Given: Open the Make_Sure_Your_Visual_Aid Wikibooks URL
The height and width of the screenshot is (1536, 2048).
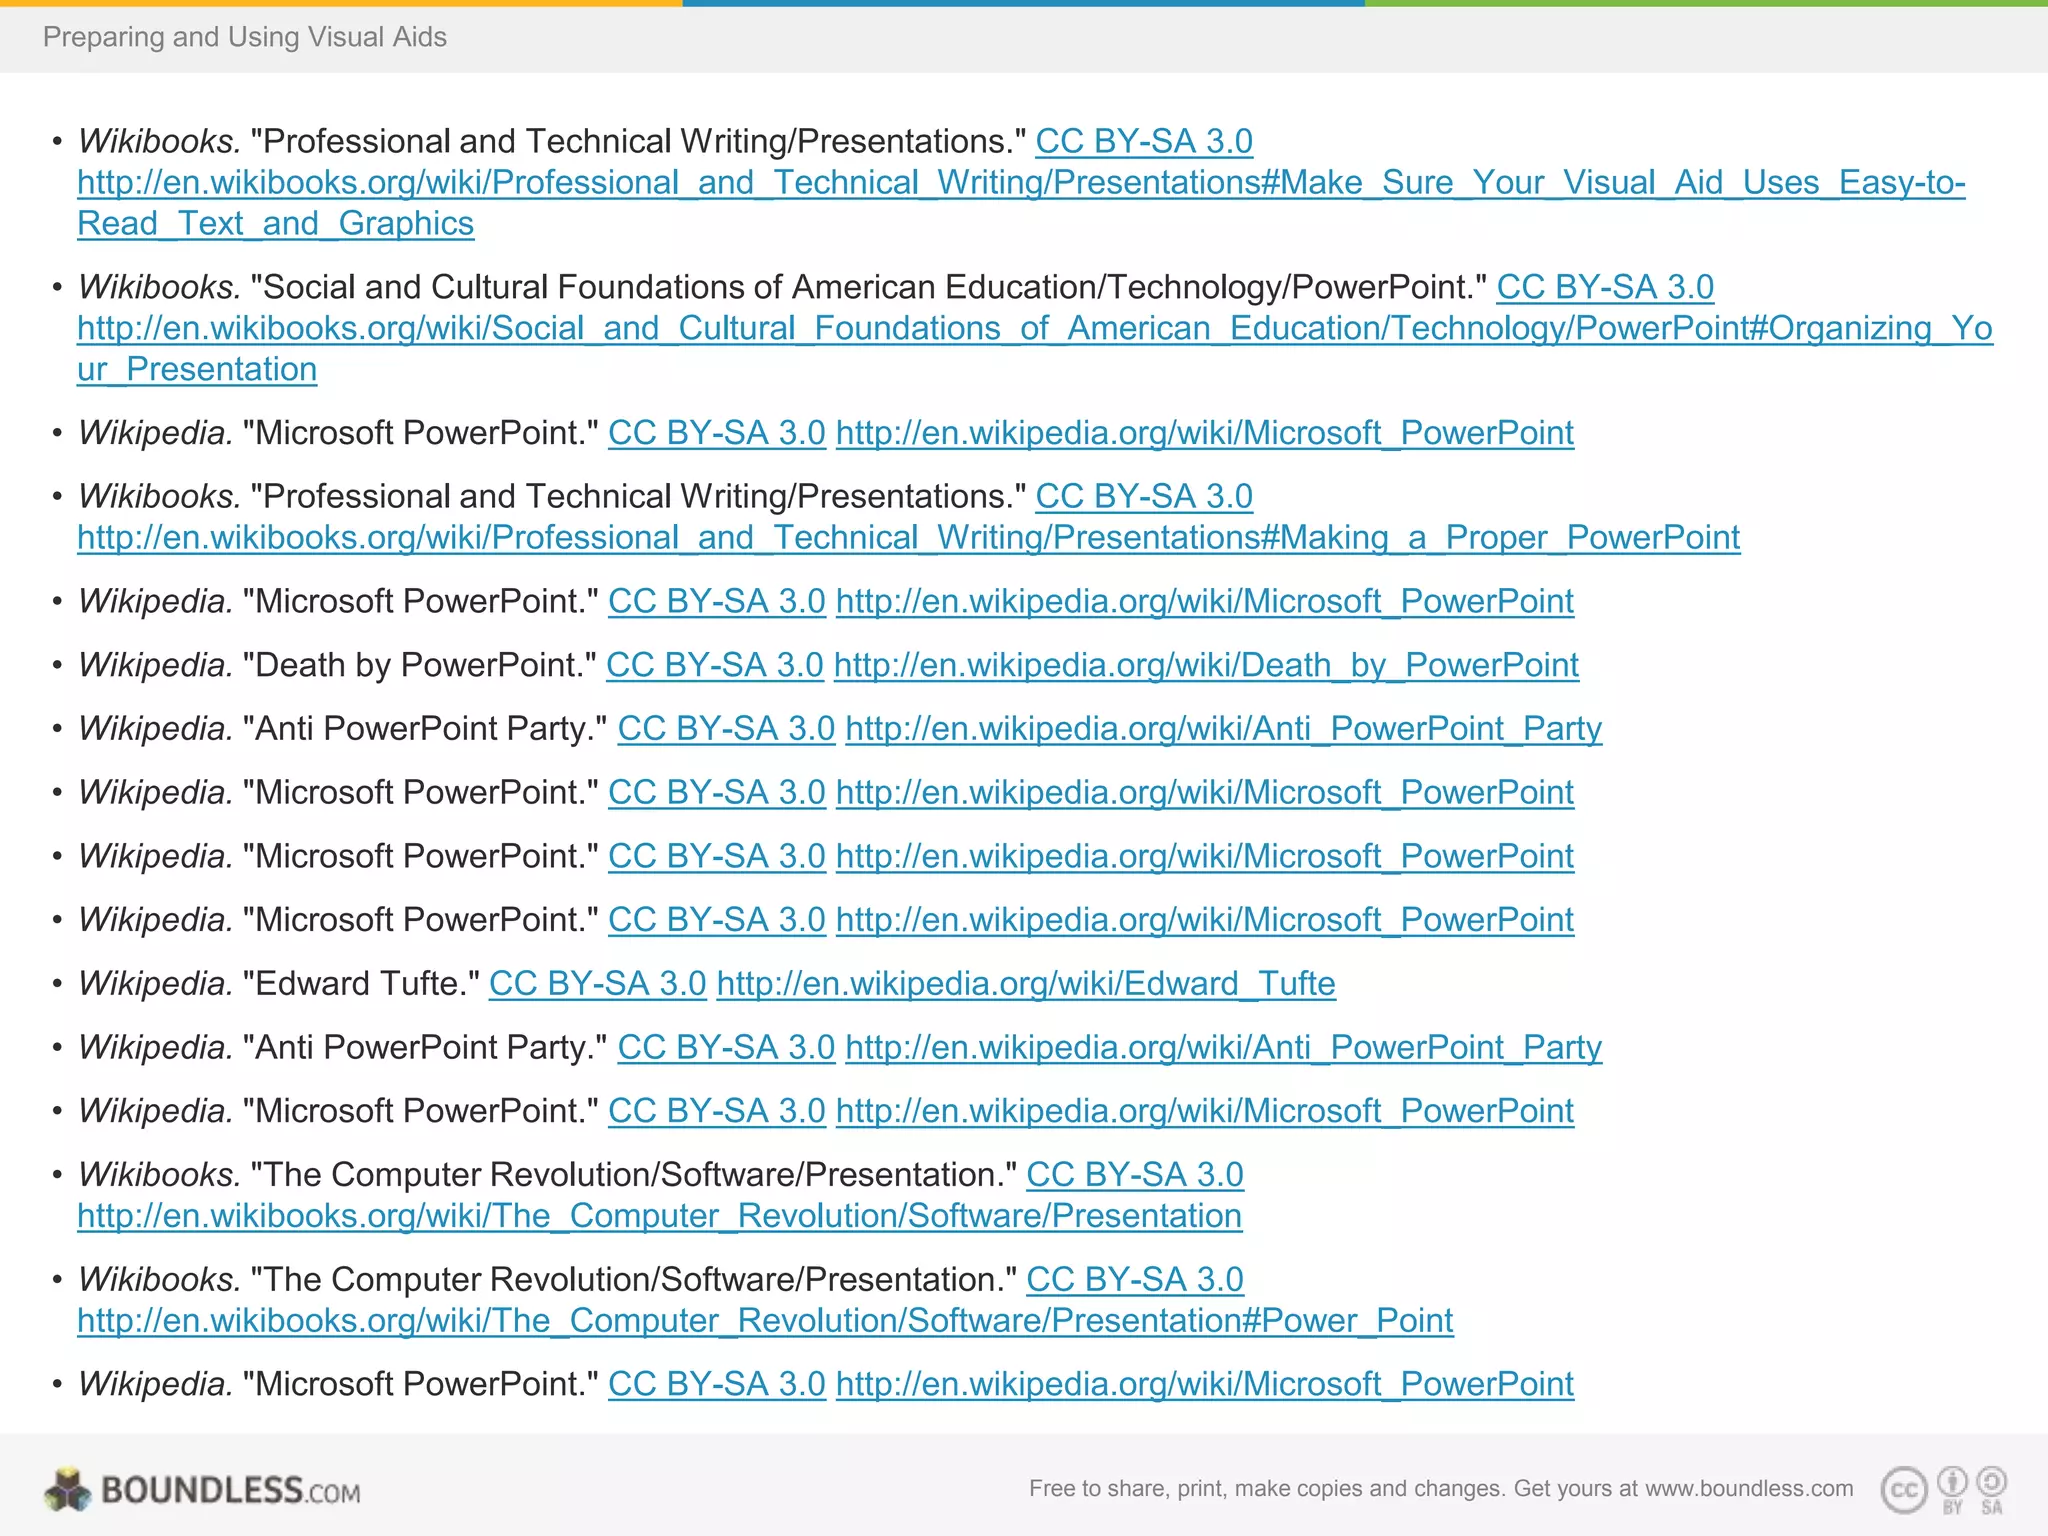Looking at the screenshot, I should point(1021,203).
